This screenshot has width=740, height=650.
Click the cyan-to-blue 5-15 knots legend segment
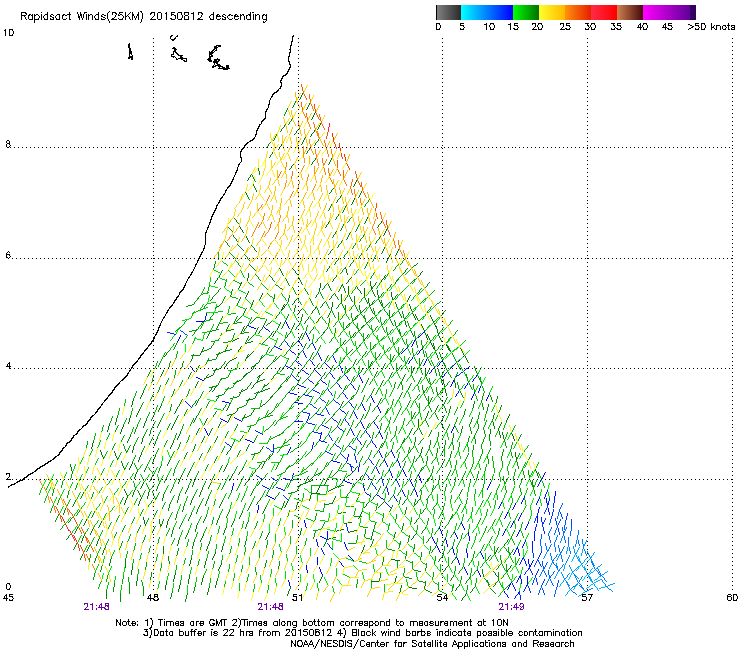[487, 12]
